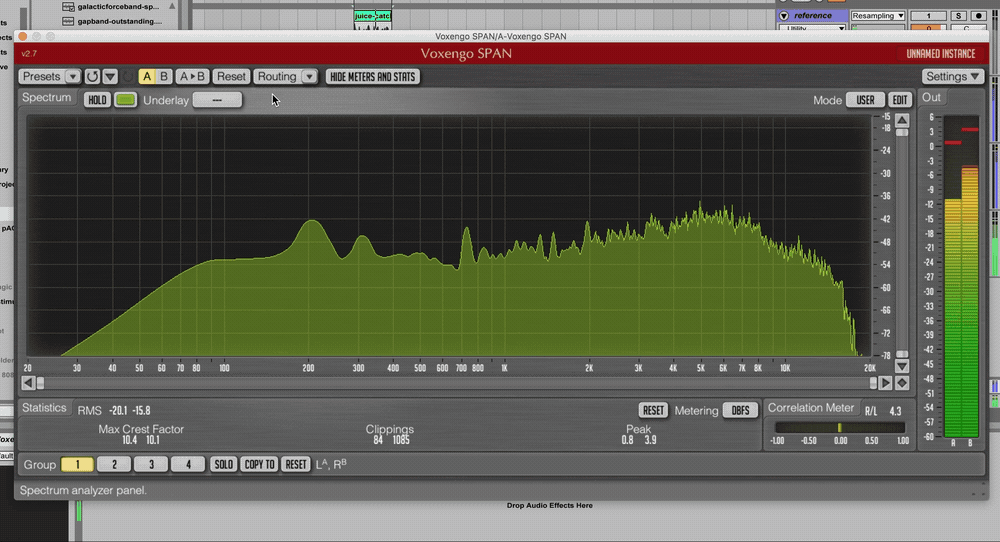Click the correlation meter bar

[x=840, y=427]
